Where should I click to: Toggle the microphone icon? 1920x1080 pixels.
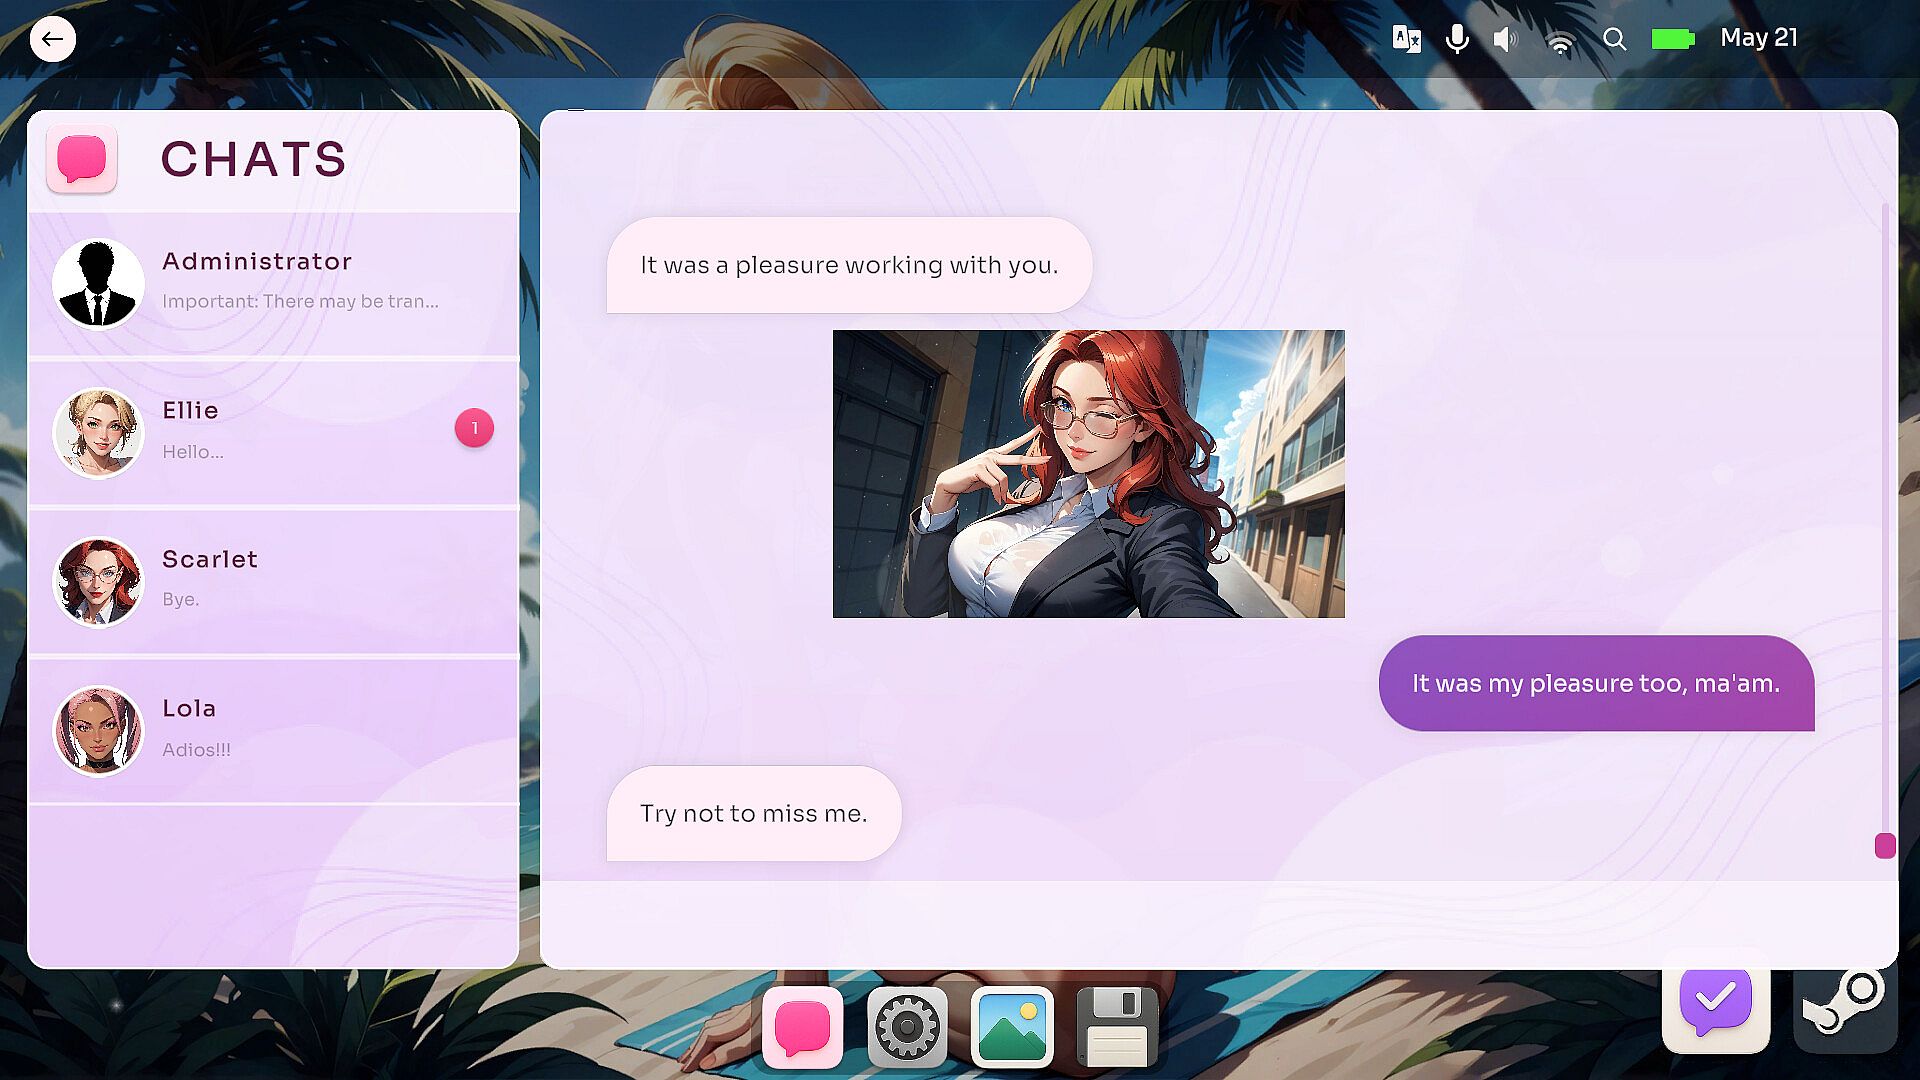coord(1457,39)
